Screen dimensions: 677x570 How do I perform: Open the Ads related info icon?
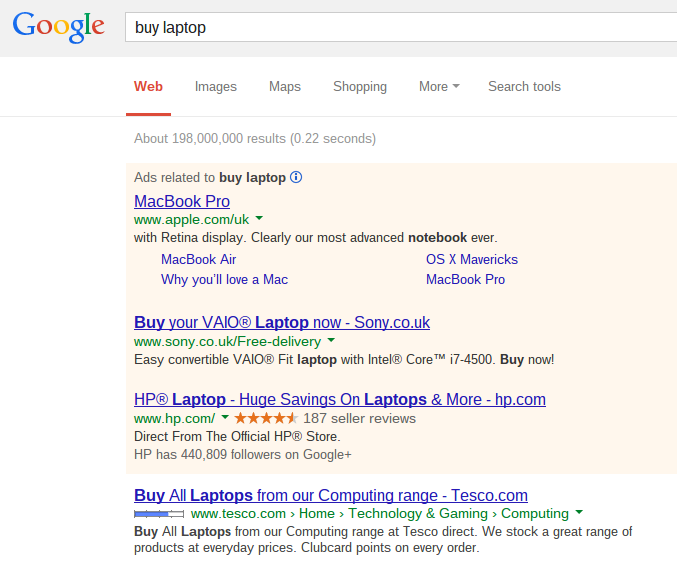point(296,177)
